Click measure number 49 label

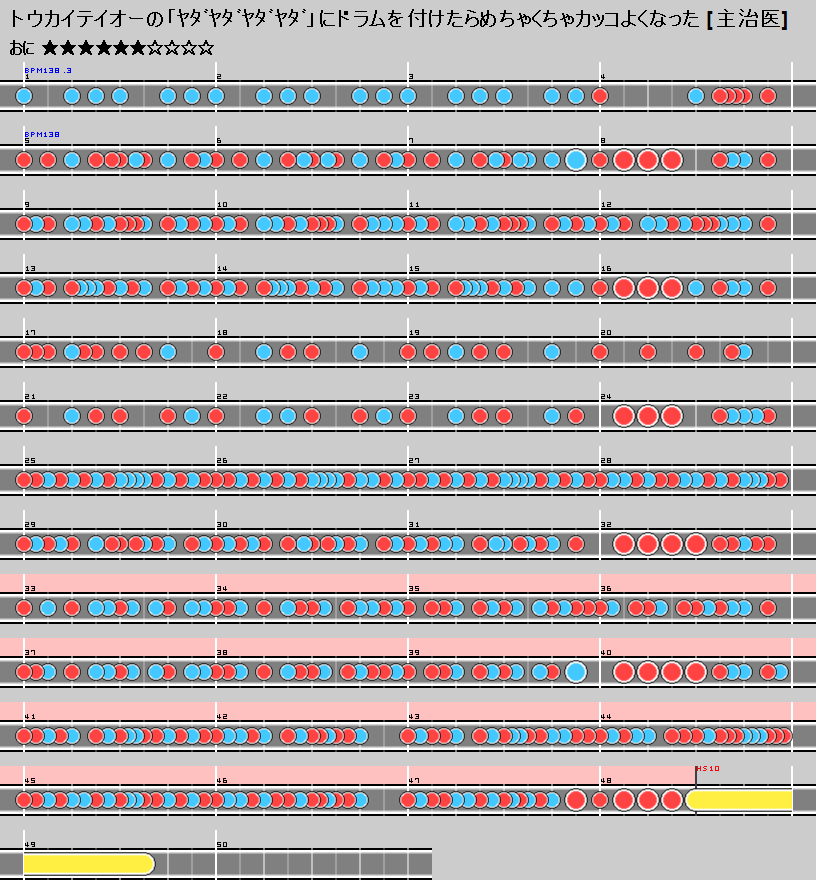30,845
